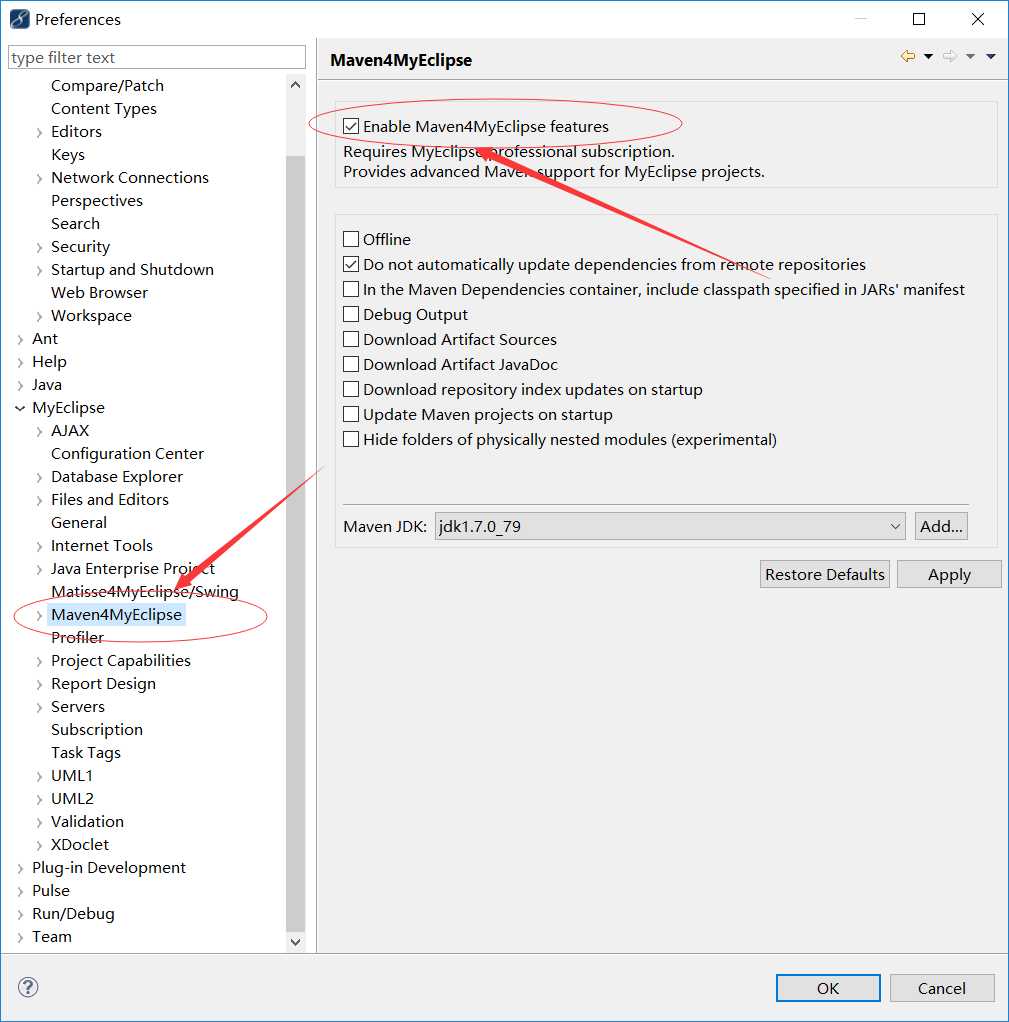Select Files and Editors item
This screenshot has height=1022, width=1009.
(x=110, y=499)
